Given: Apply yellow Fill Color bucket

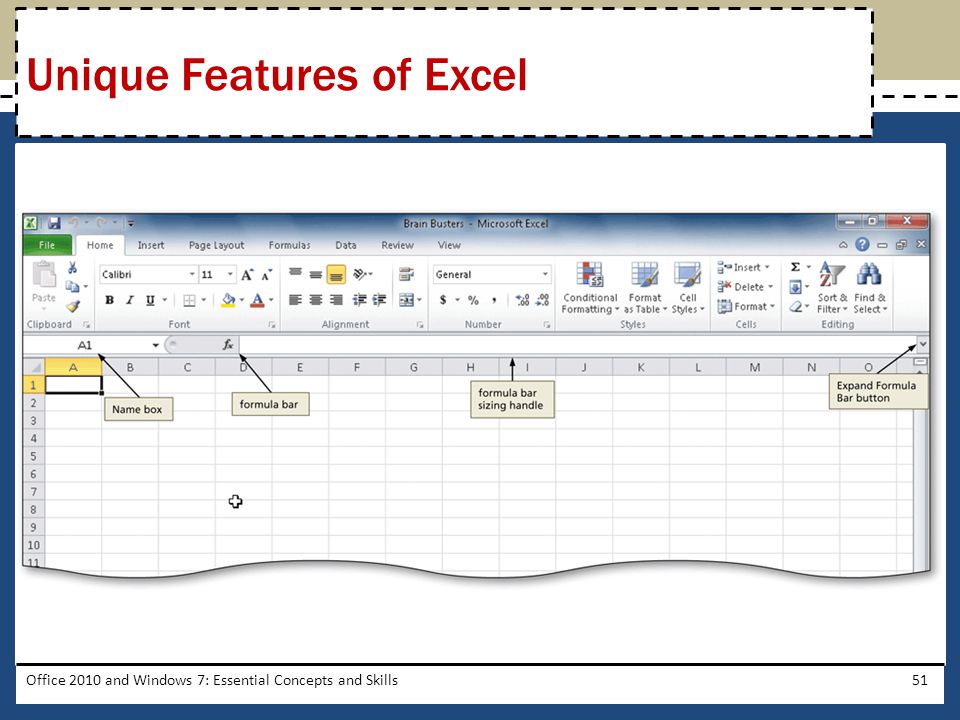Looking at the screenshot, I should tap(228, 300).
